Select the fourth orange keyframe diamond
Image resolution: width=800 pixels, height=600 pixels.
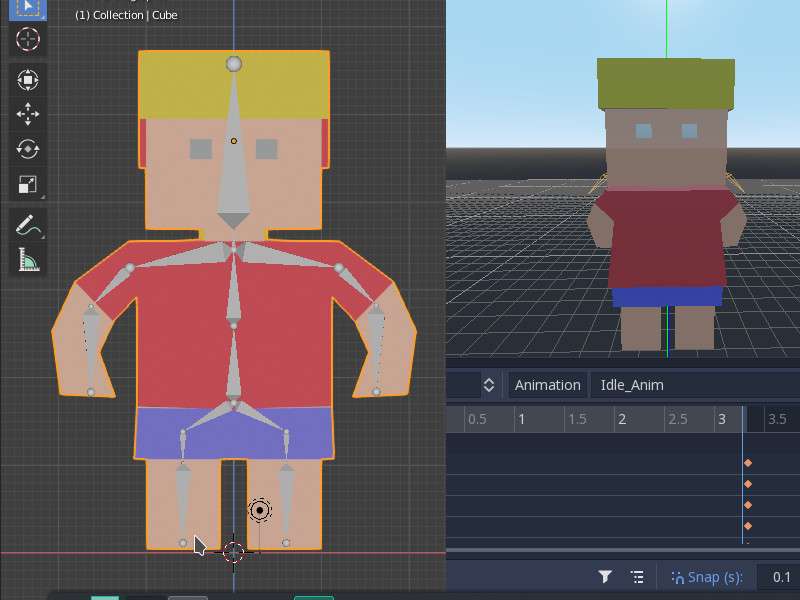tap(748, 526)
